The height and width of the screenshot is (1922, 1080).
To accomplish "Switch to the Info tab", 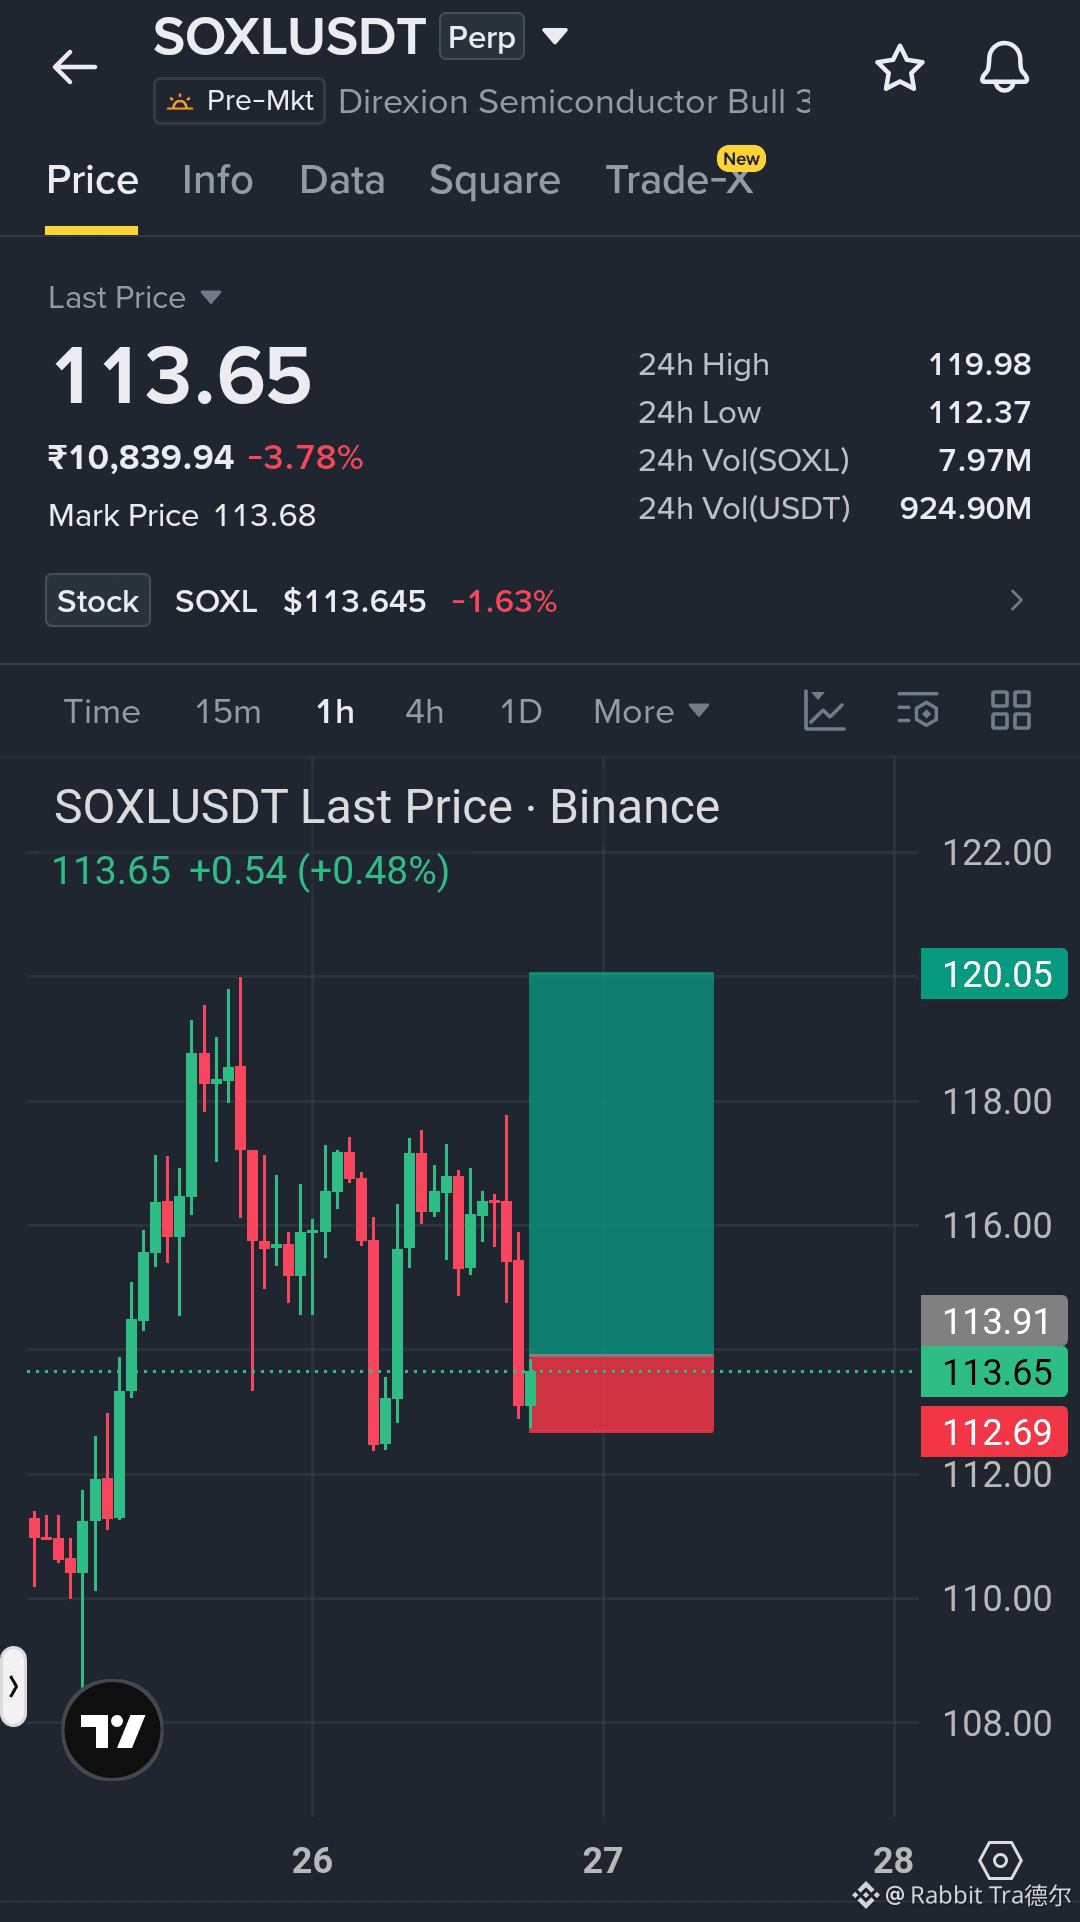I will (218, 180).
